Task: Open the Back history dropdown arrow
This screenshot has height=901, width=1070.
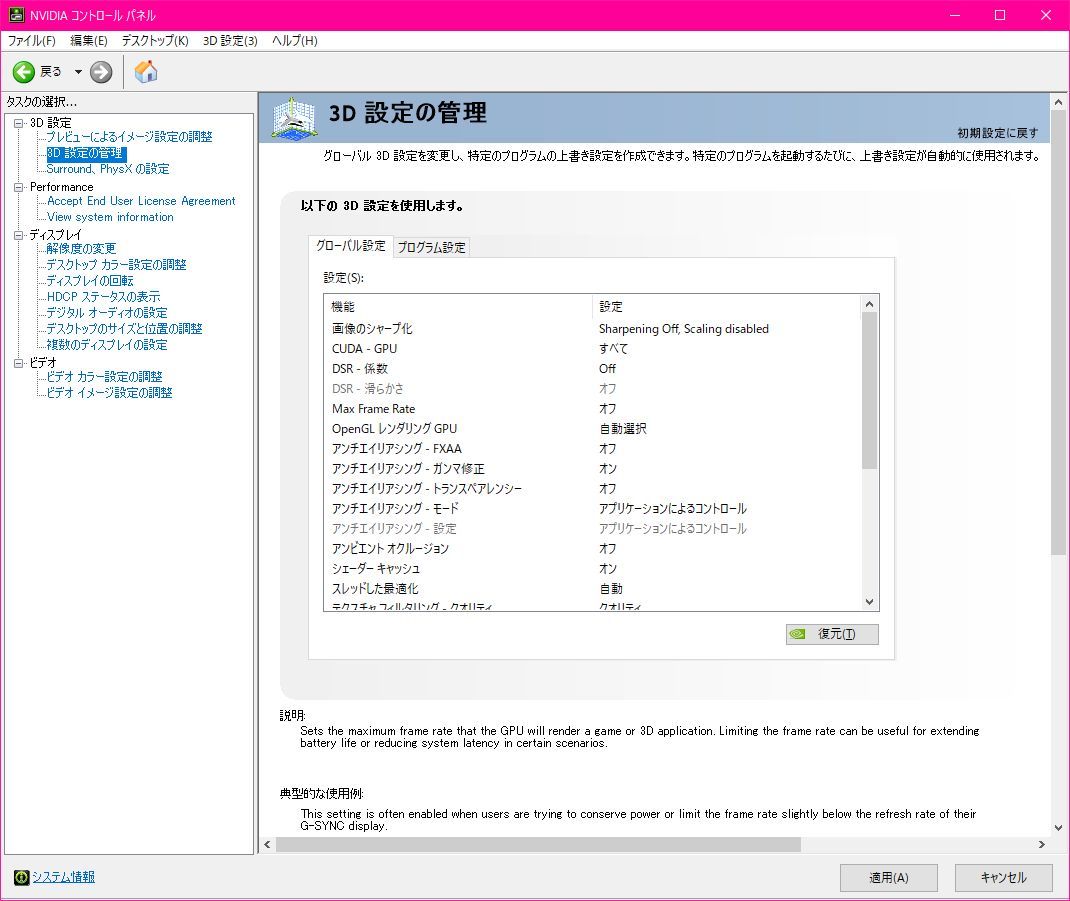Action: tap(78, 72)
